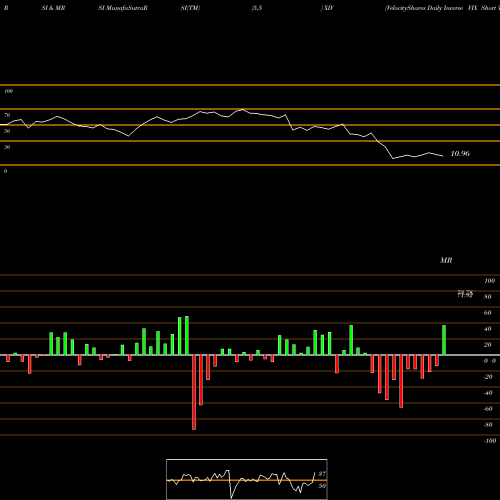Click the mini RSI overview chart thumbnail
500x500 pixels.
[x=247, y=479]
